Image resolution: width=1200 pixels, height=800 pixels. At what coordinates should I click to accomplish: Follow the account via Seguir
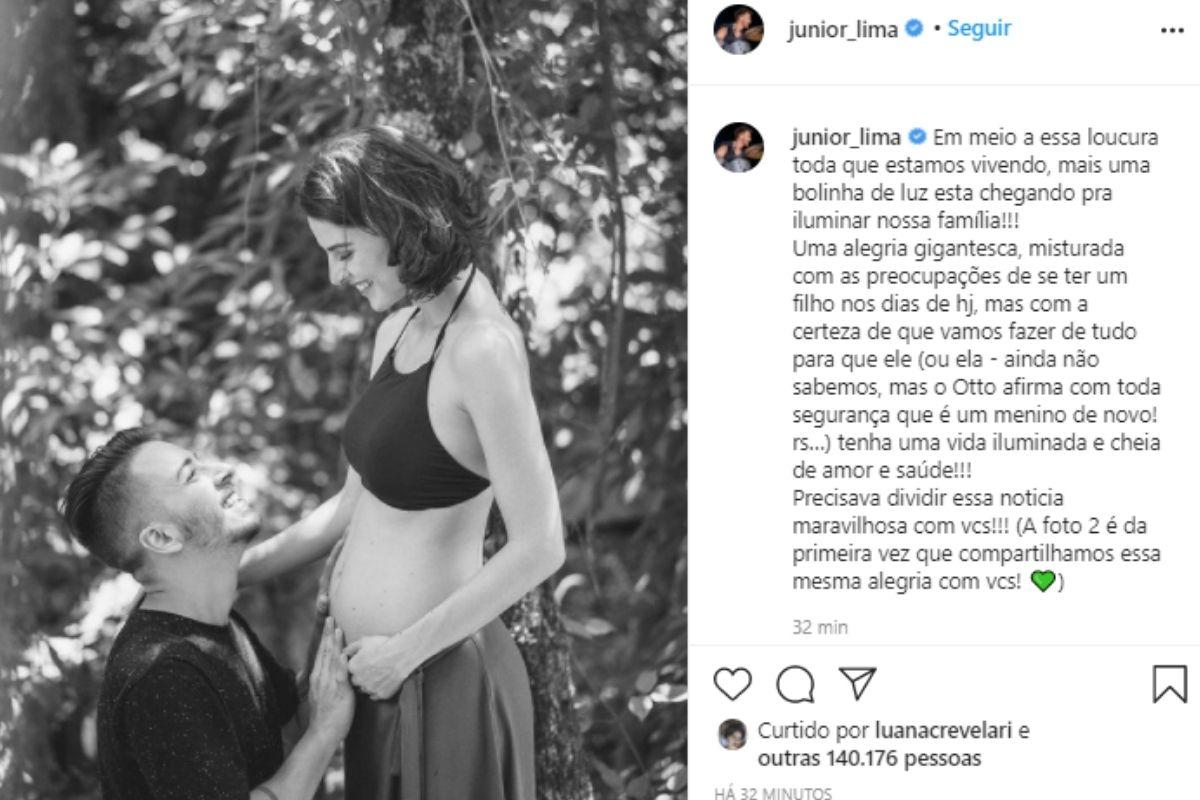[979, 29]
